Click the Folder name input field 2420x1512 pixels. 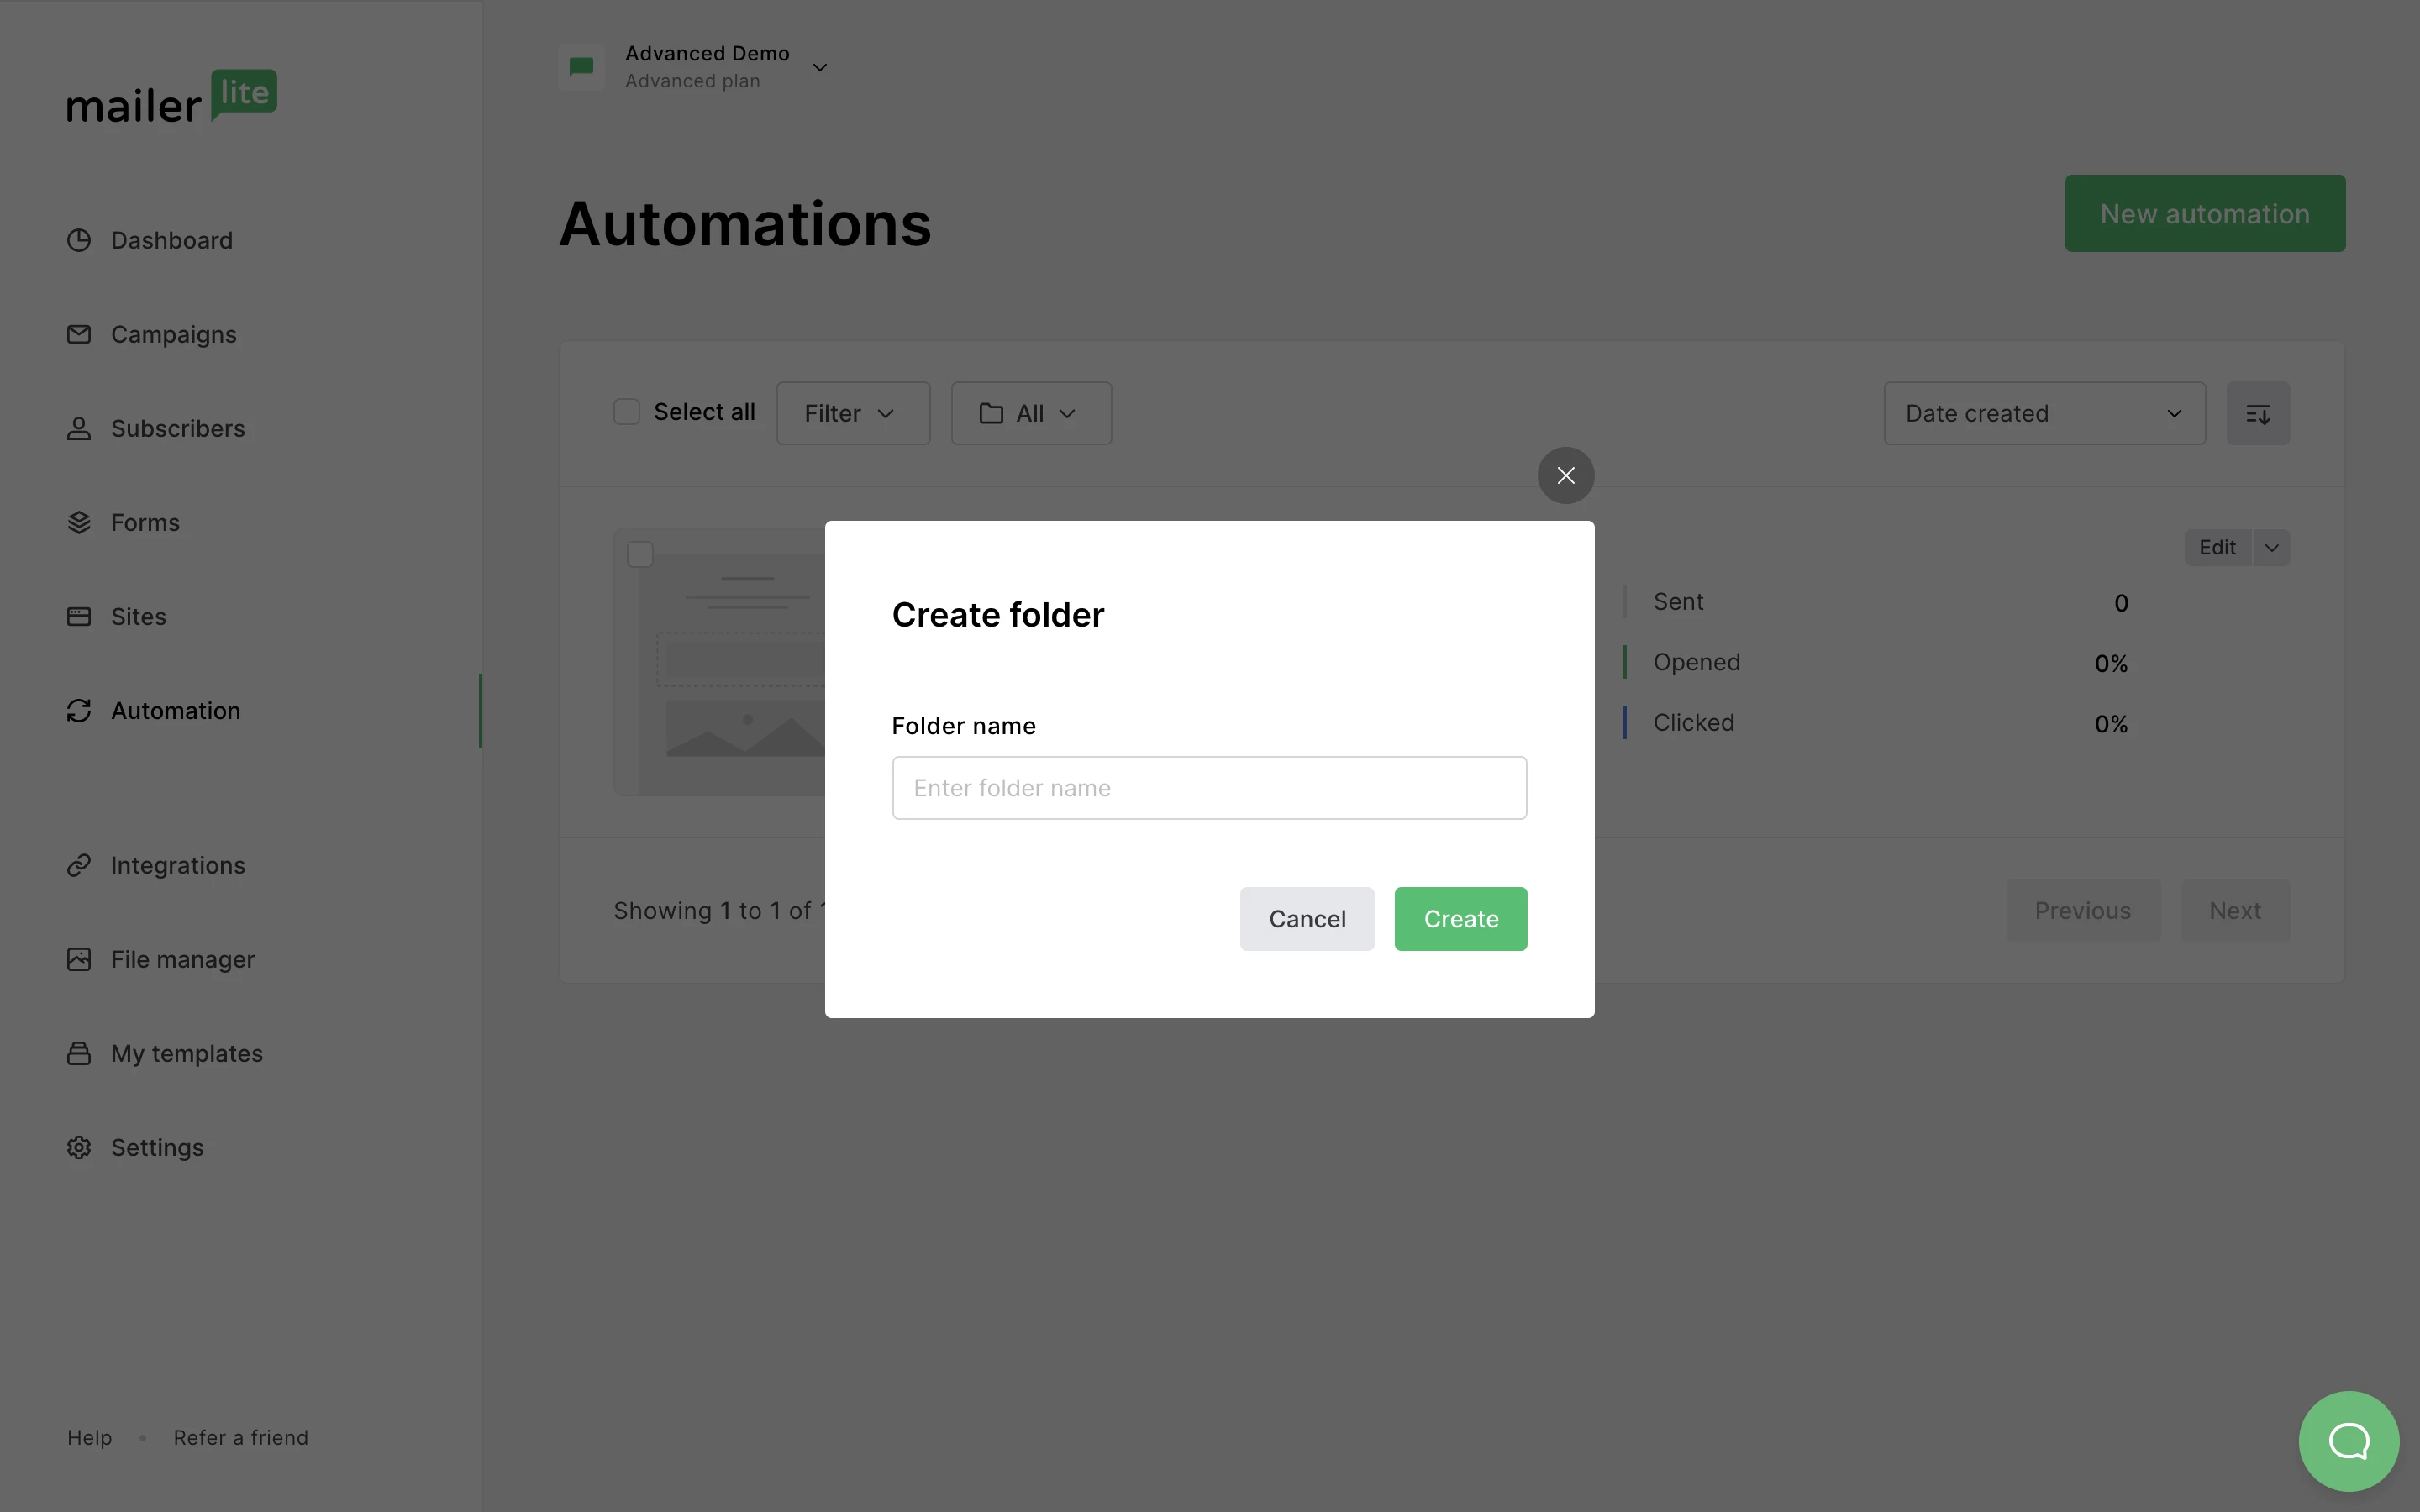(x=1209, y=788)
